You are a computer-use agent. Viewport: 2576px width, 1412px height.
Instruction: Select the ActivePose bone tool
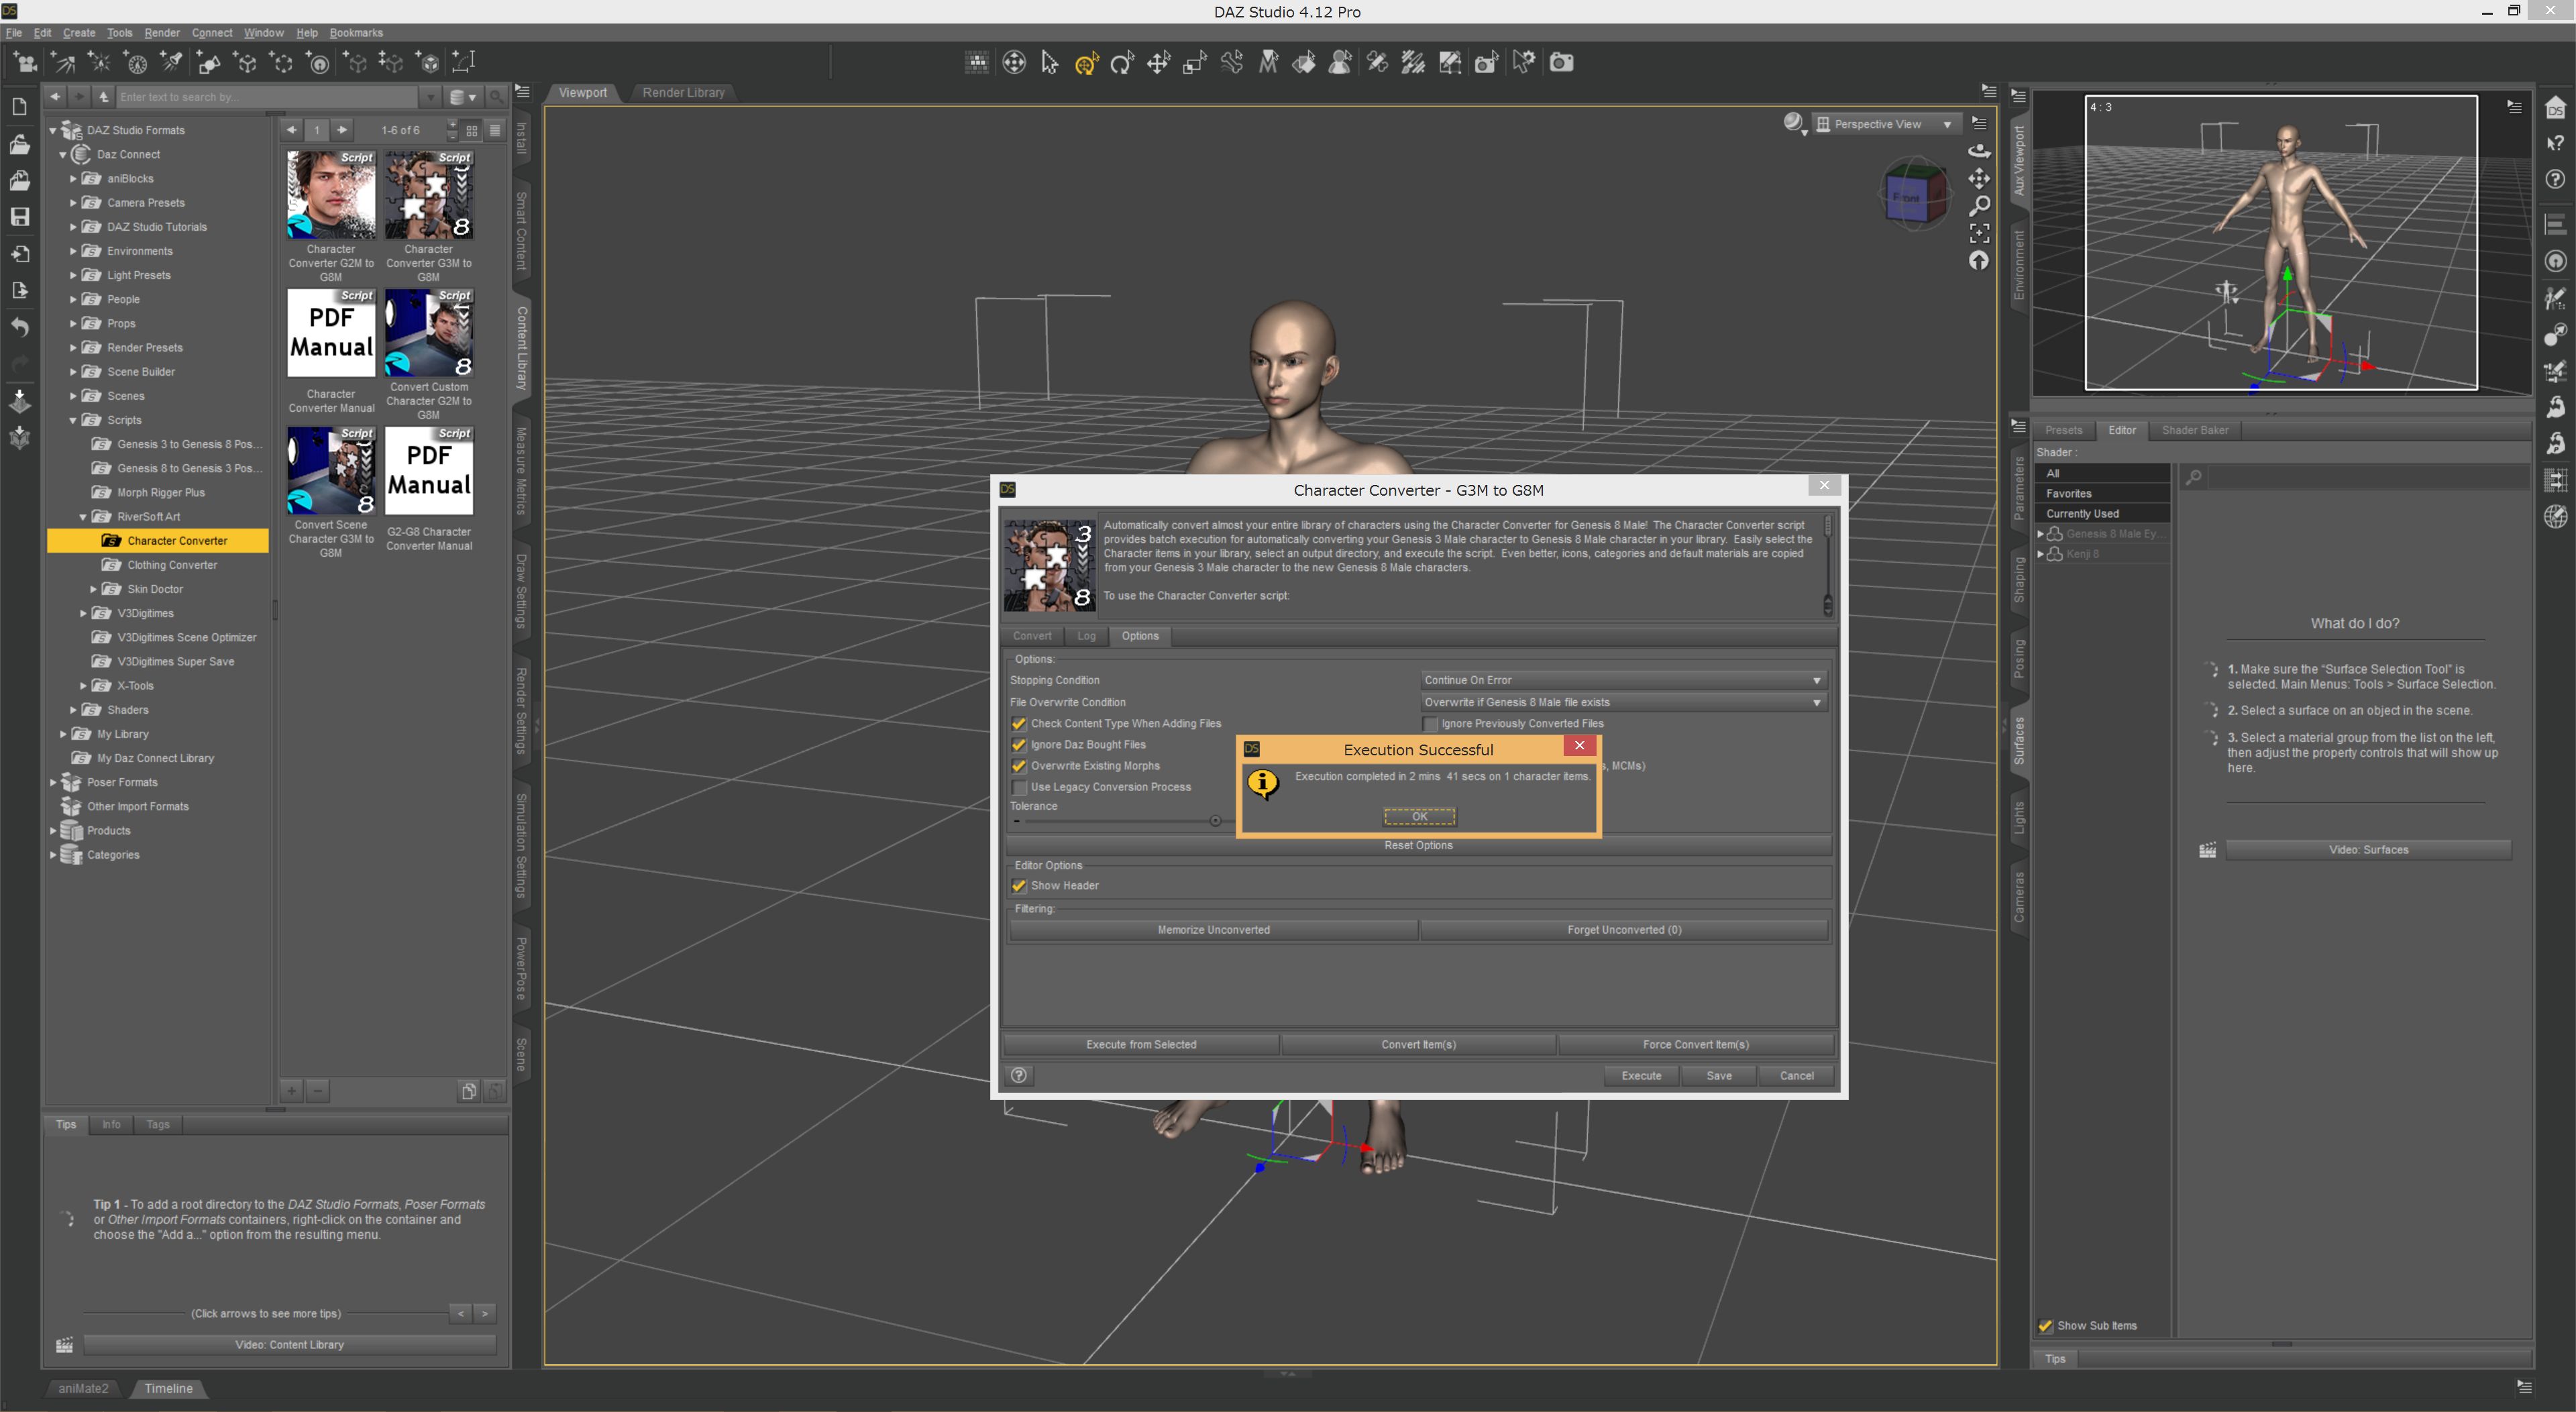1232,63
